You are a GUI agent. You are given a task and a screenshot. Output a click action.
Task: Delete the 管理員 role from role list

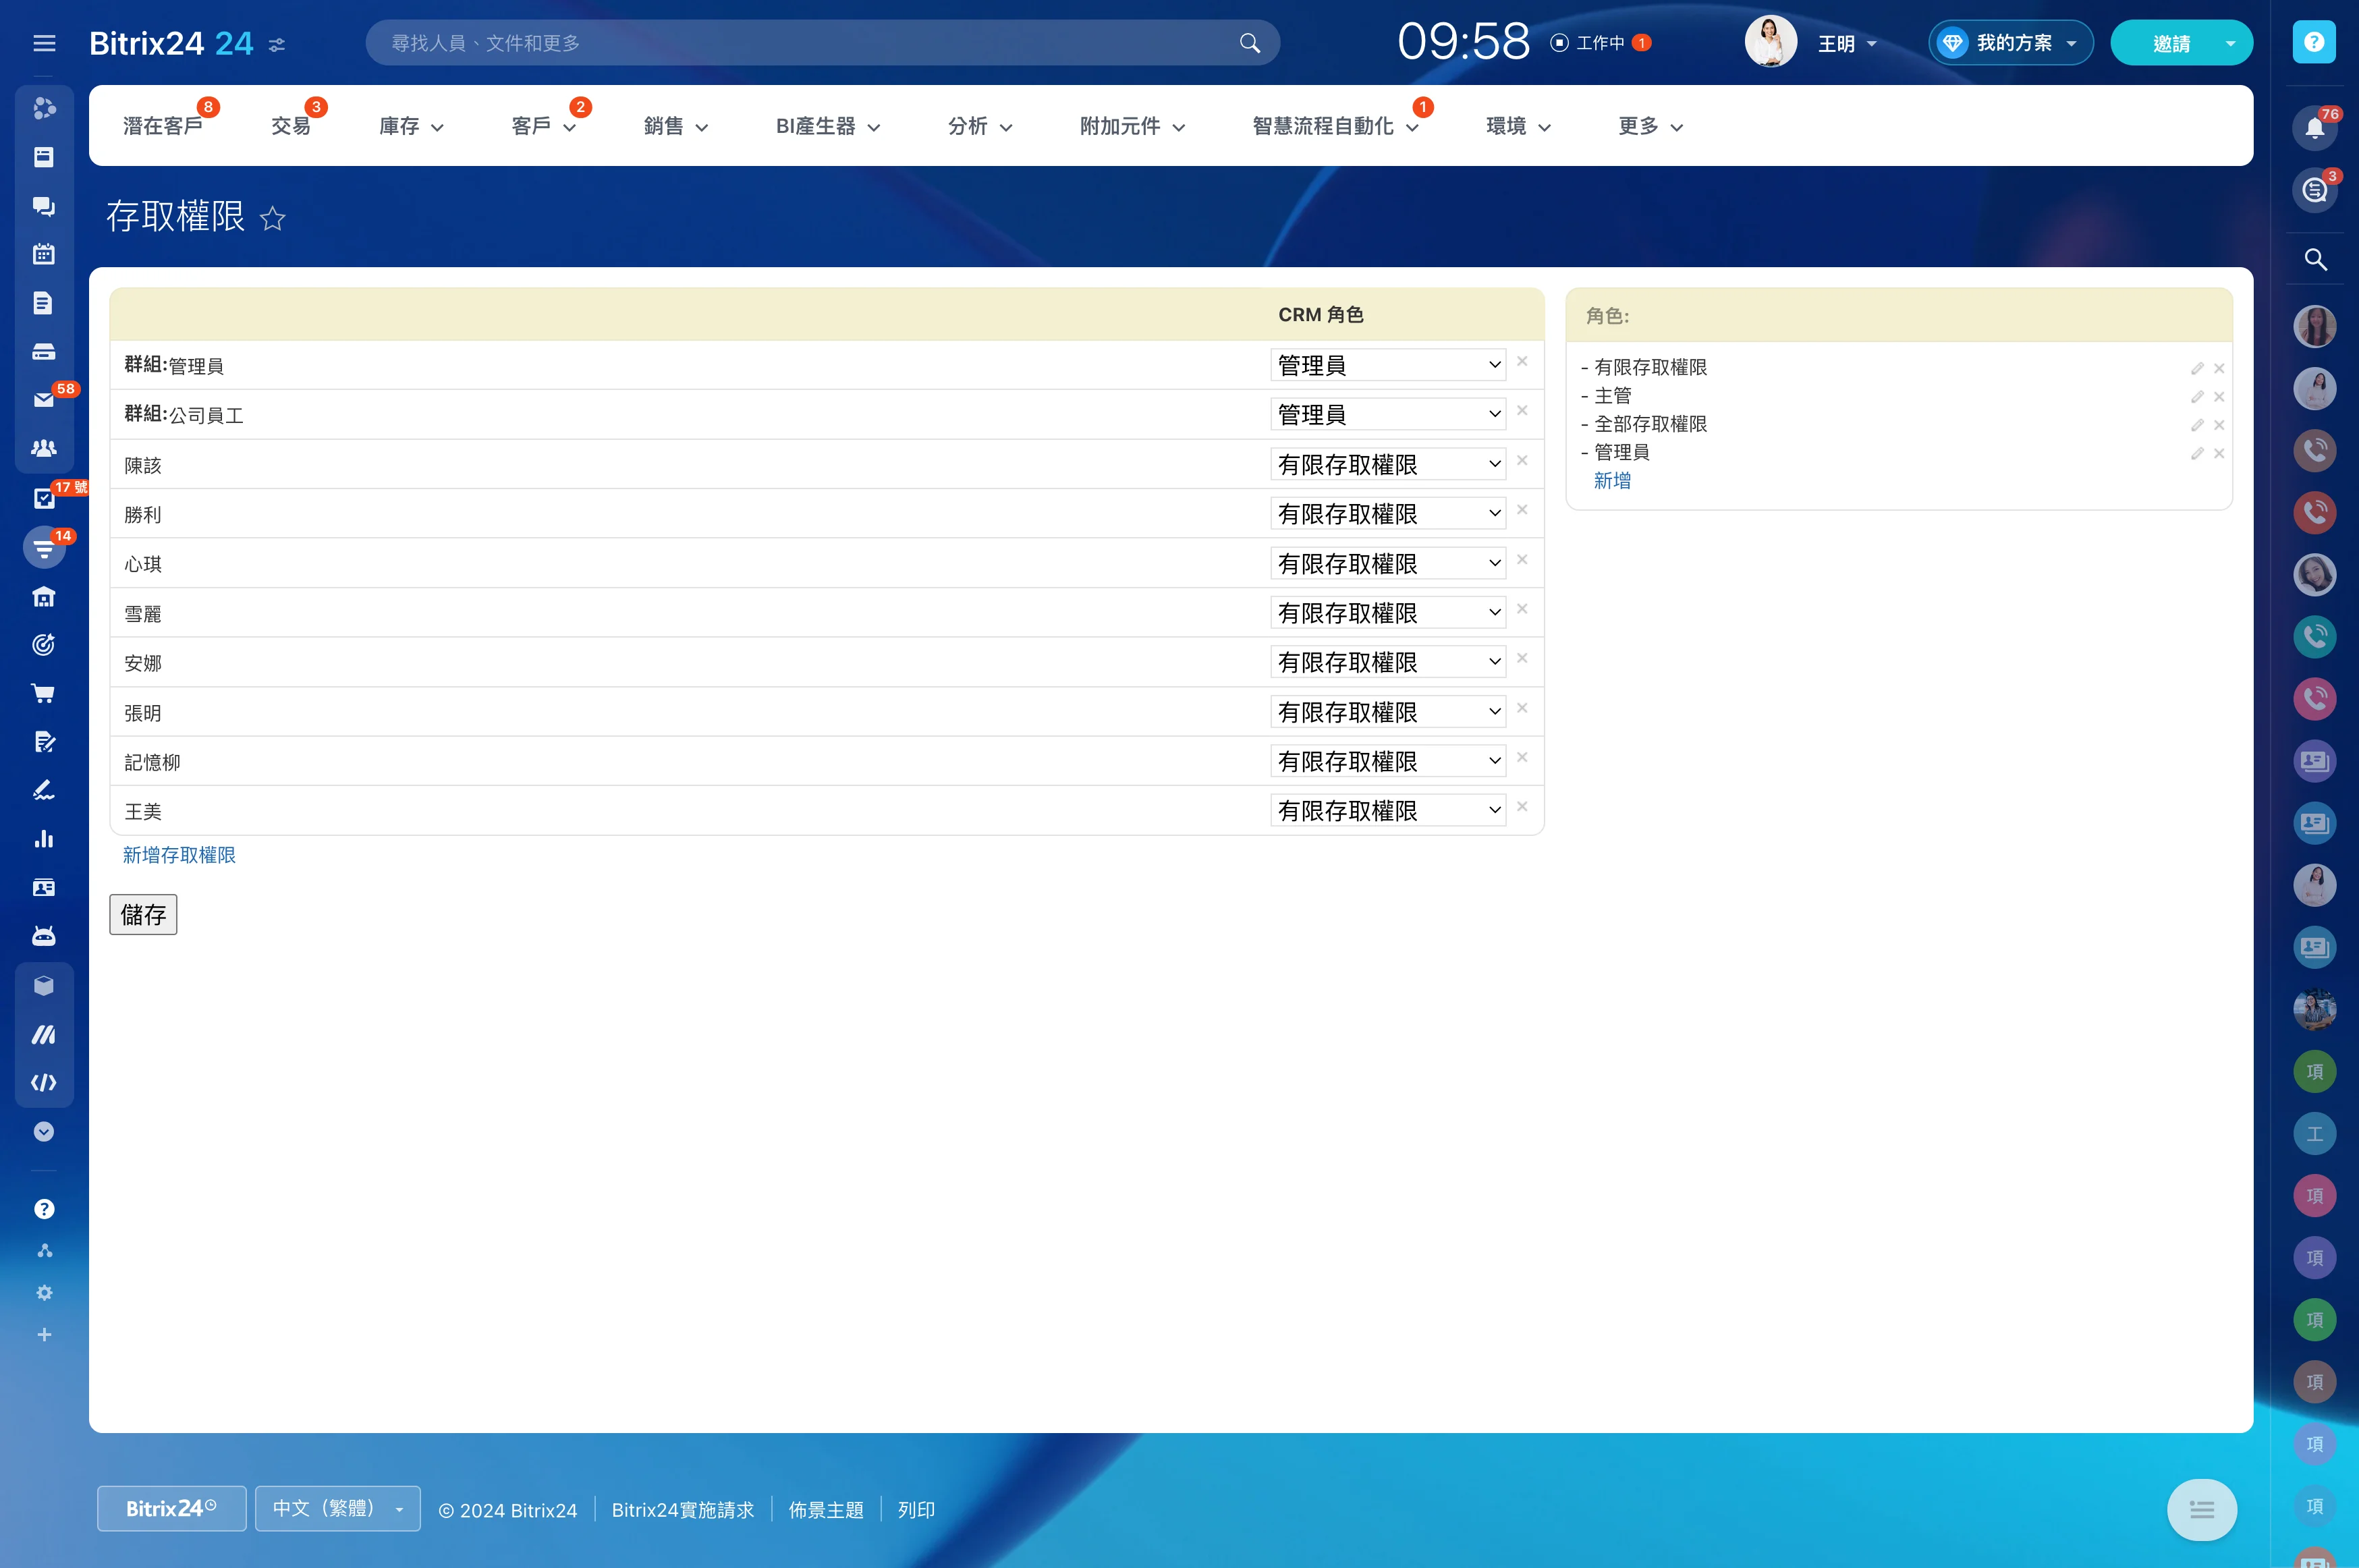(x=2219, y=453)
